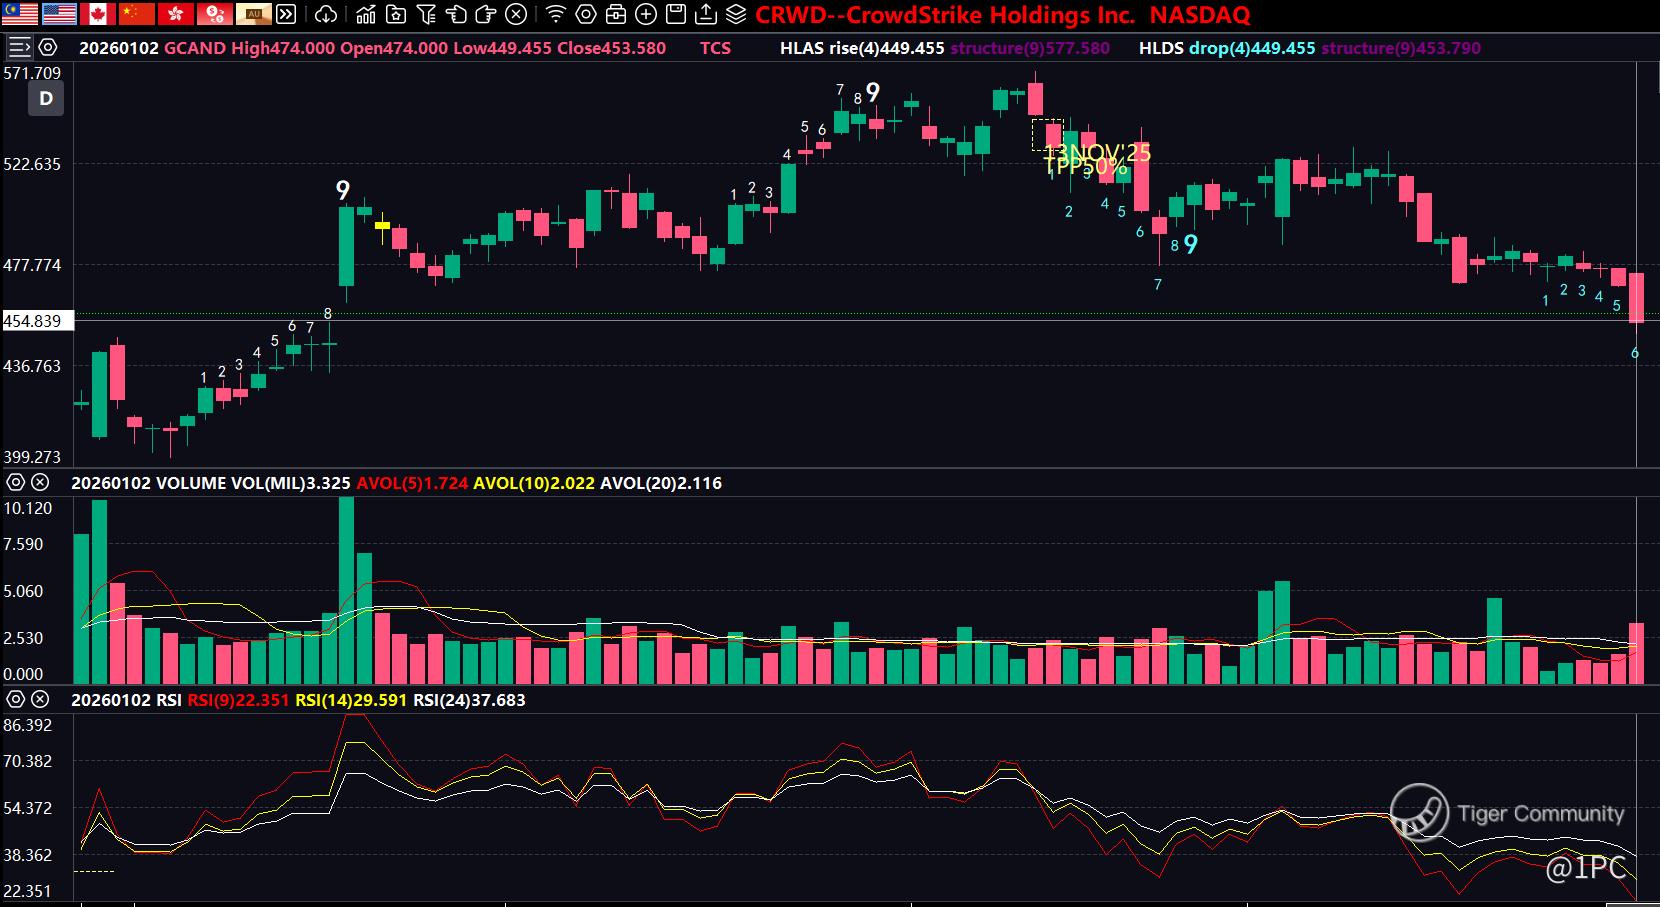Click the cyan 9 countdown marker

[x=1190, y=245]
